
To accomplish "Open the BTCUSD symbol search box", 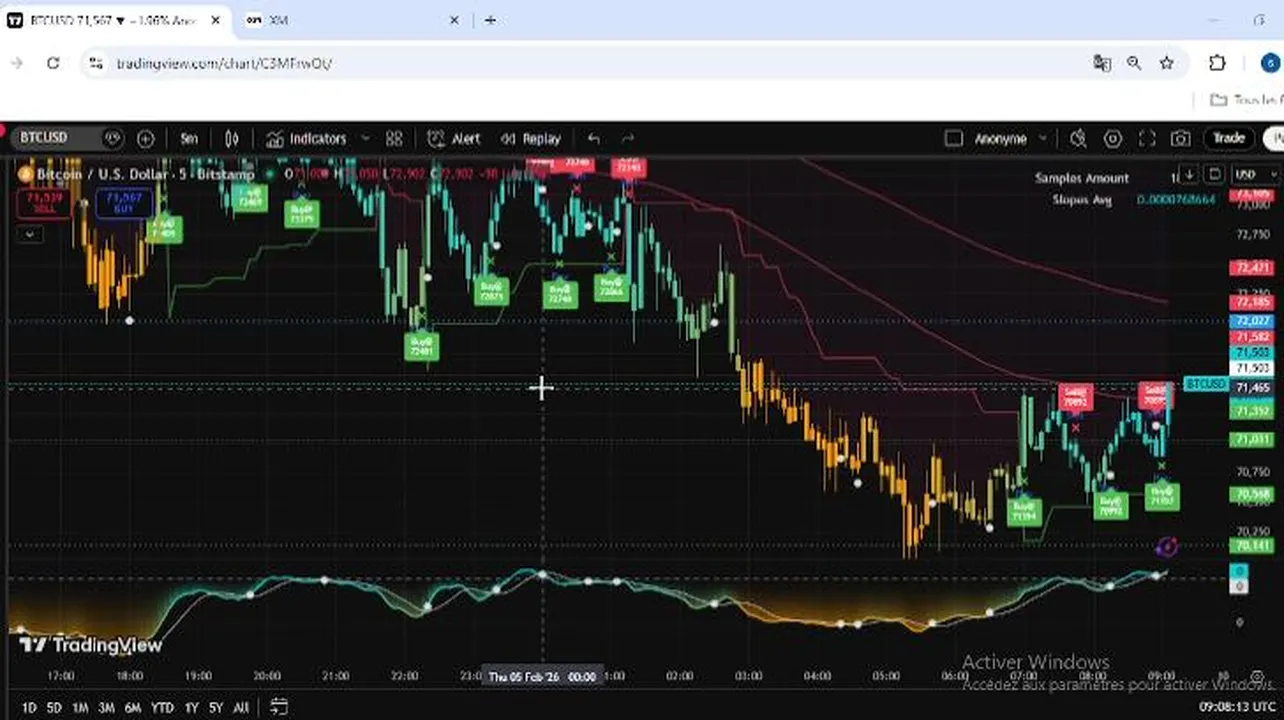I will click(x=66, y=138).
